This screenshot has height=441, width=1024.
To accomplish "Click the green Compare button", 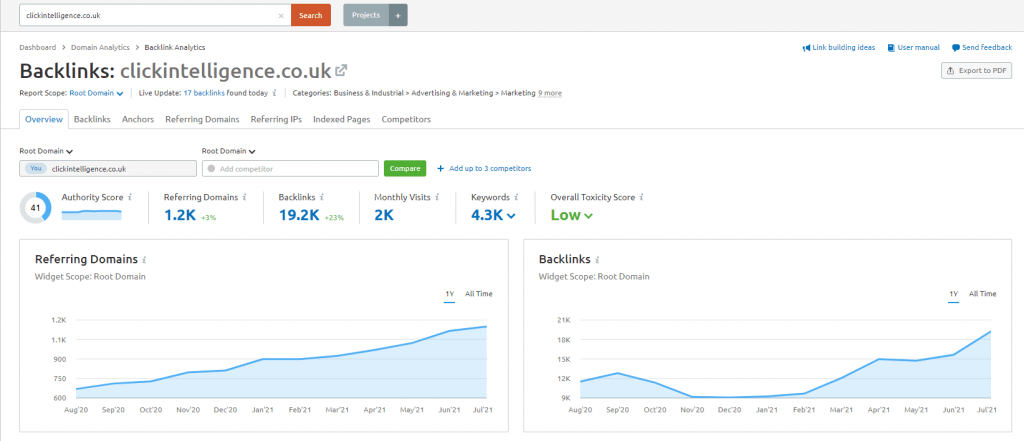I will [405, 169].
